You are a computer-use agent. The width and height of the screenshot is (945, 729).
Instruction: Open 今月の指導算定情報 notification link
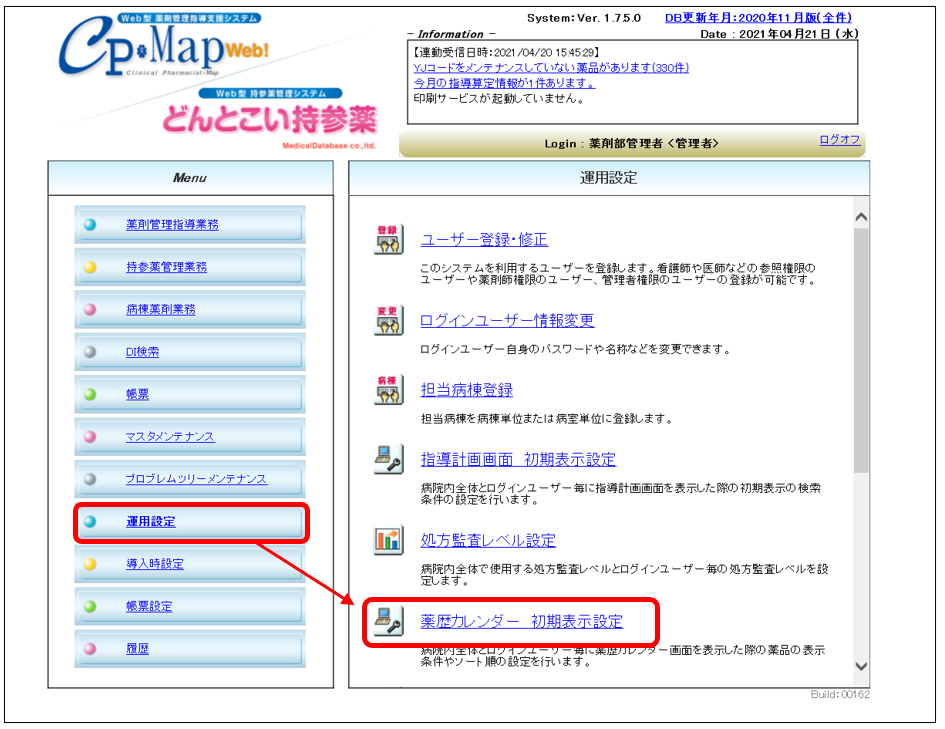click(x=504, y=83)
